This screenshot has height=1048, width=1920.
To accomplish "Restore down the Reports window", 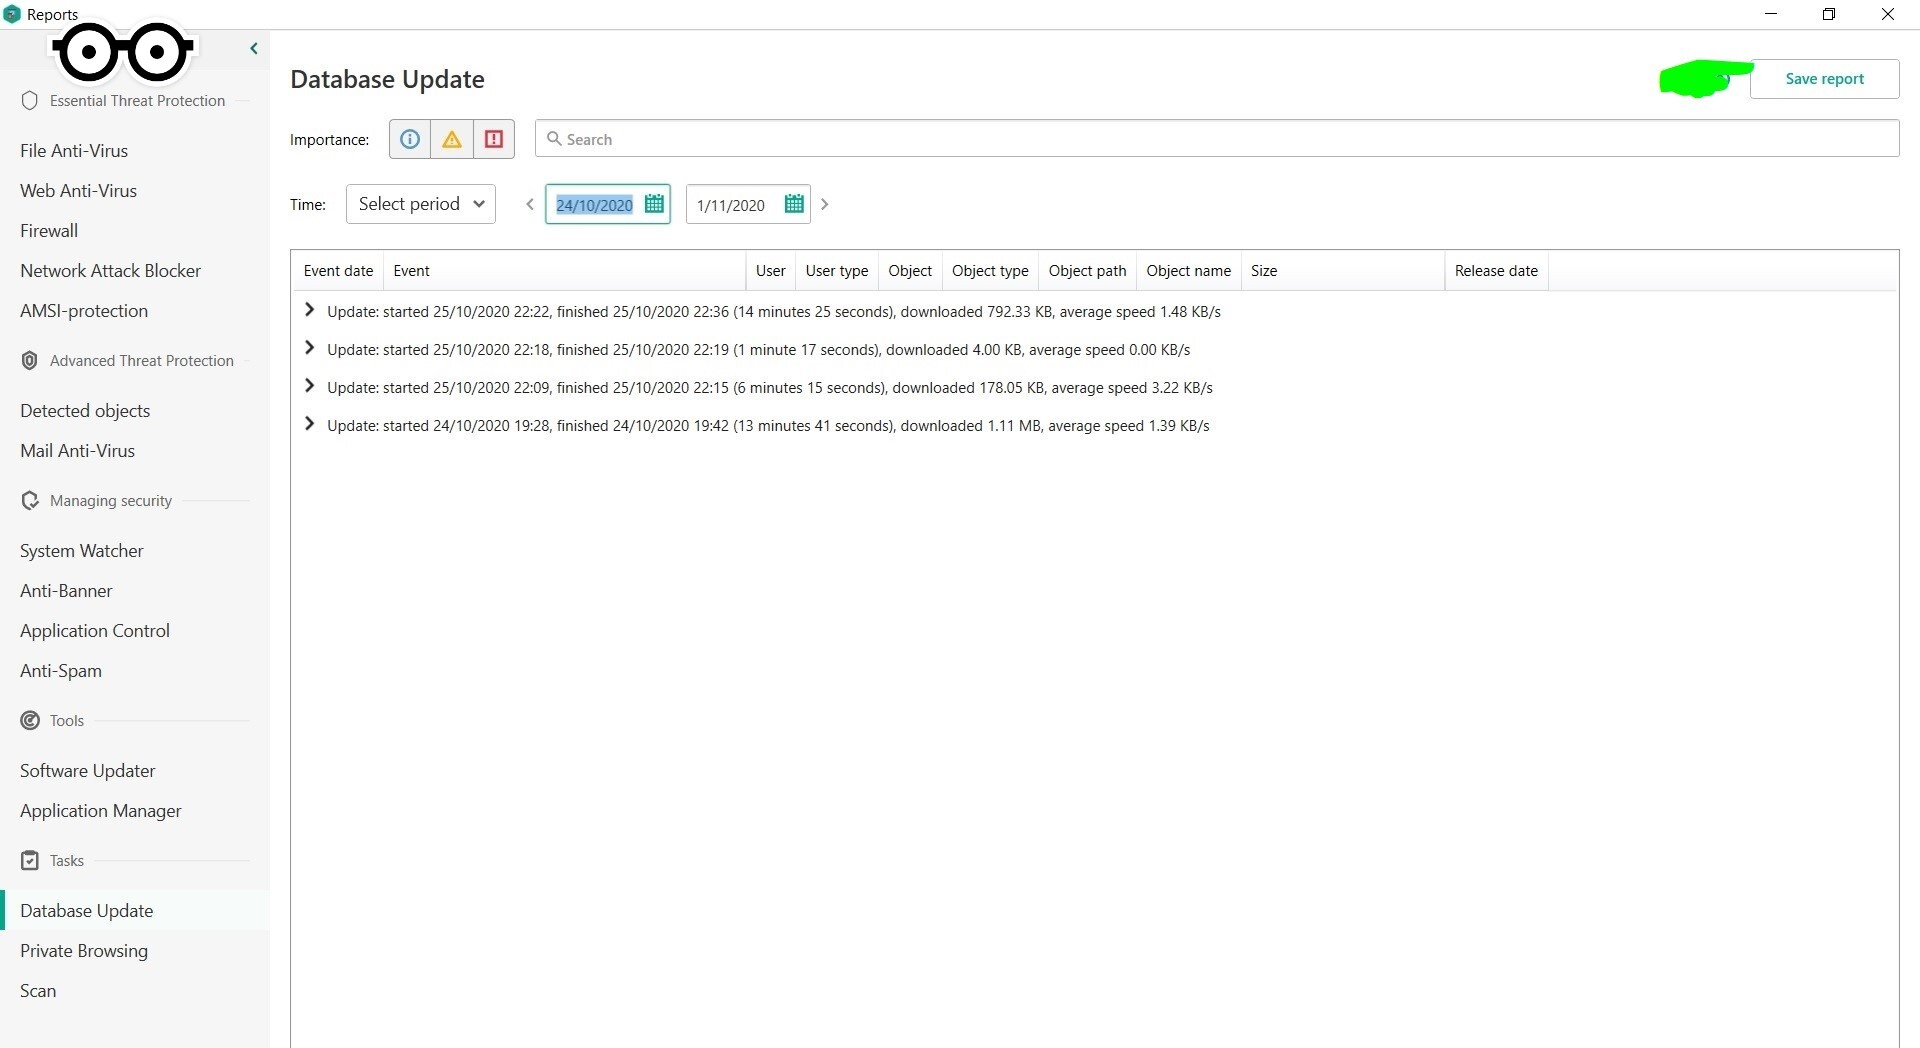I will click(x=1829, y=14).
